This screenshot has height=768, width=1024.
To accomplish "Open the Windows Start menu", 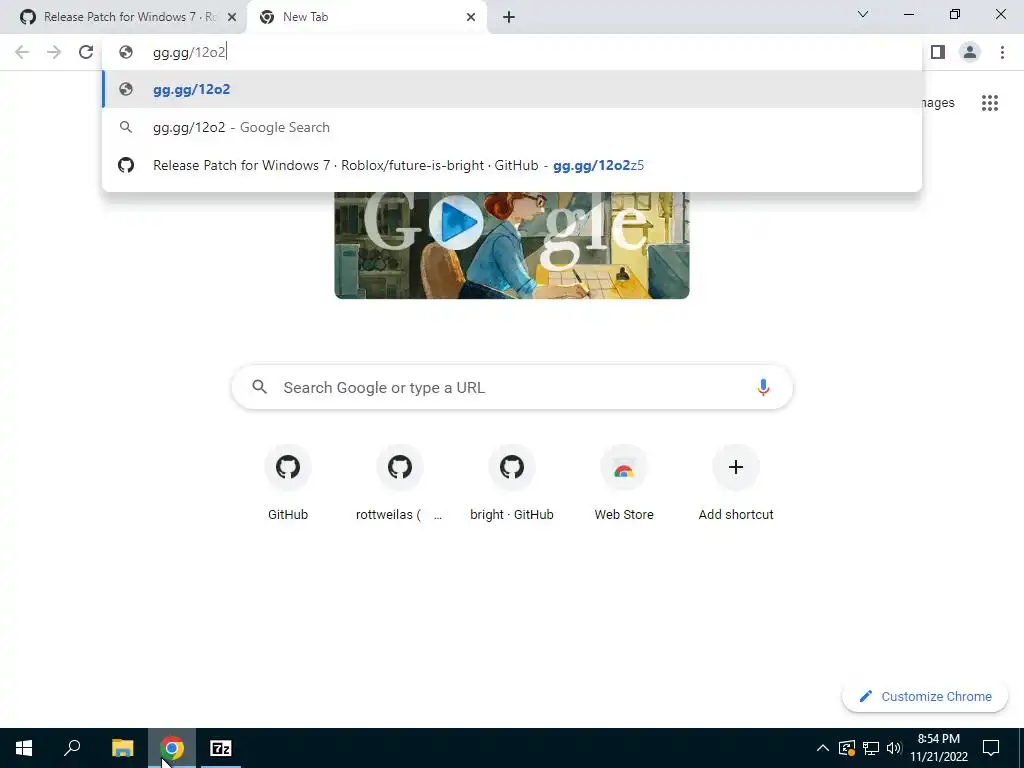I will coord(24,748).
